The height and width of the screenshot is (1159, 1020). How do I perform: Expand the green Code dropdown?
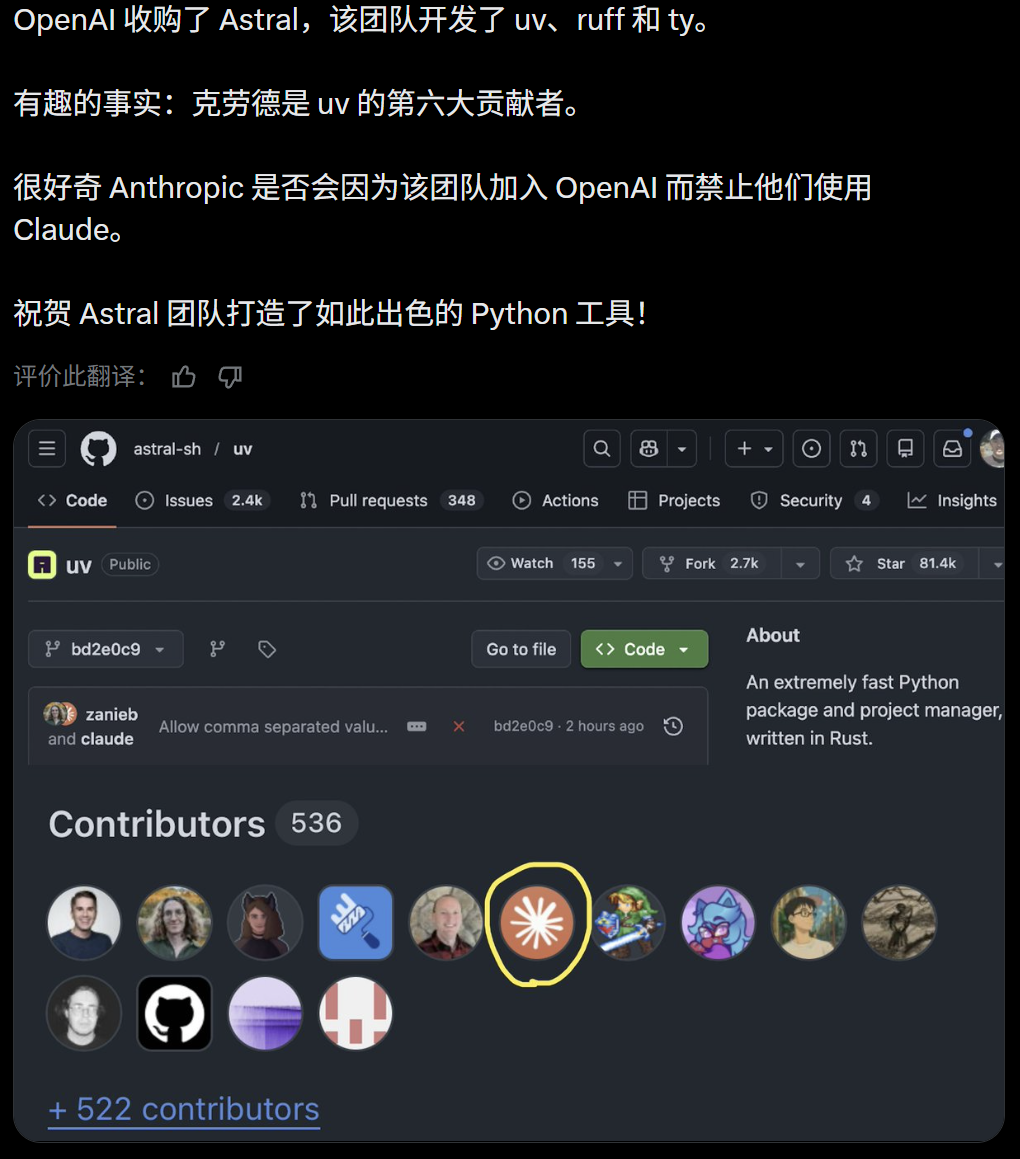click(x=645, y=649)
